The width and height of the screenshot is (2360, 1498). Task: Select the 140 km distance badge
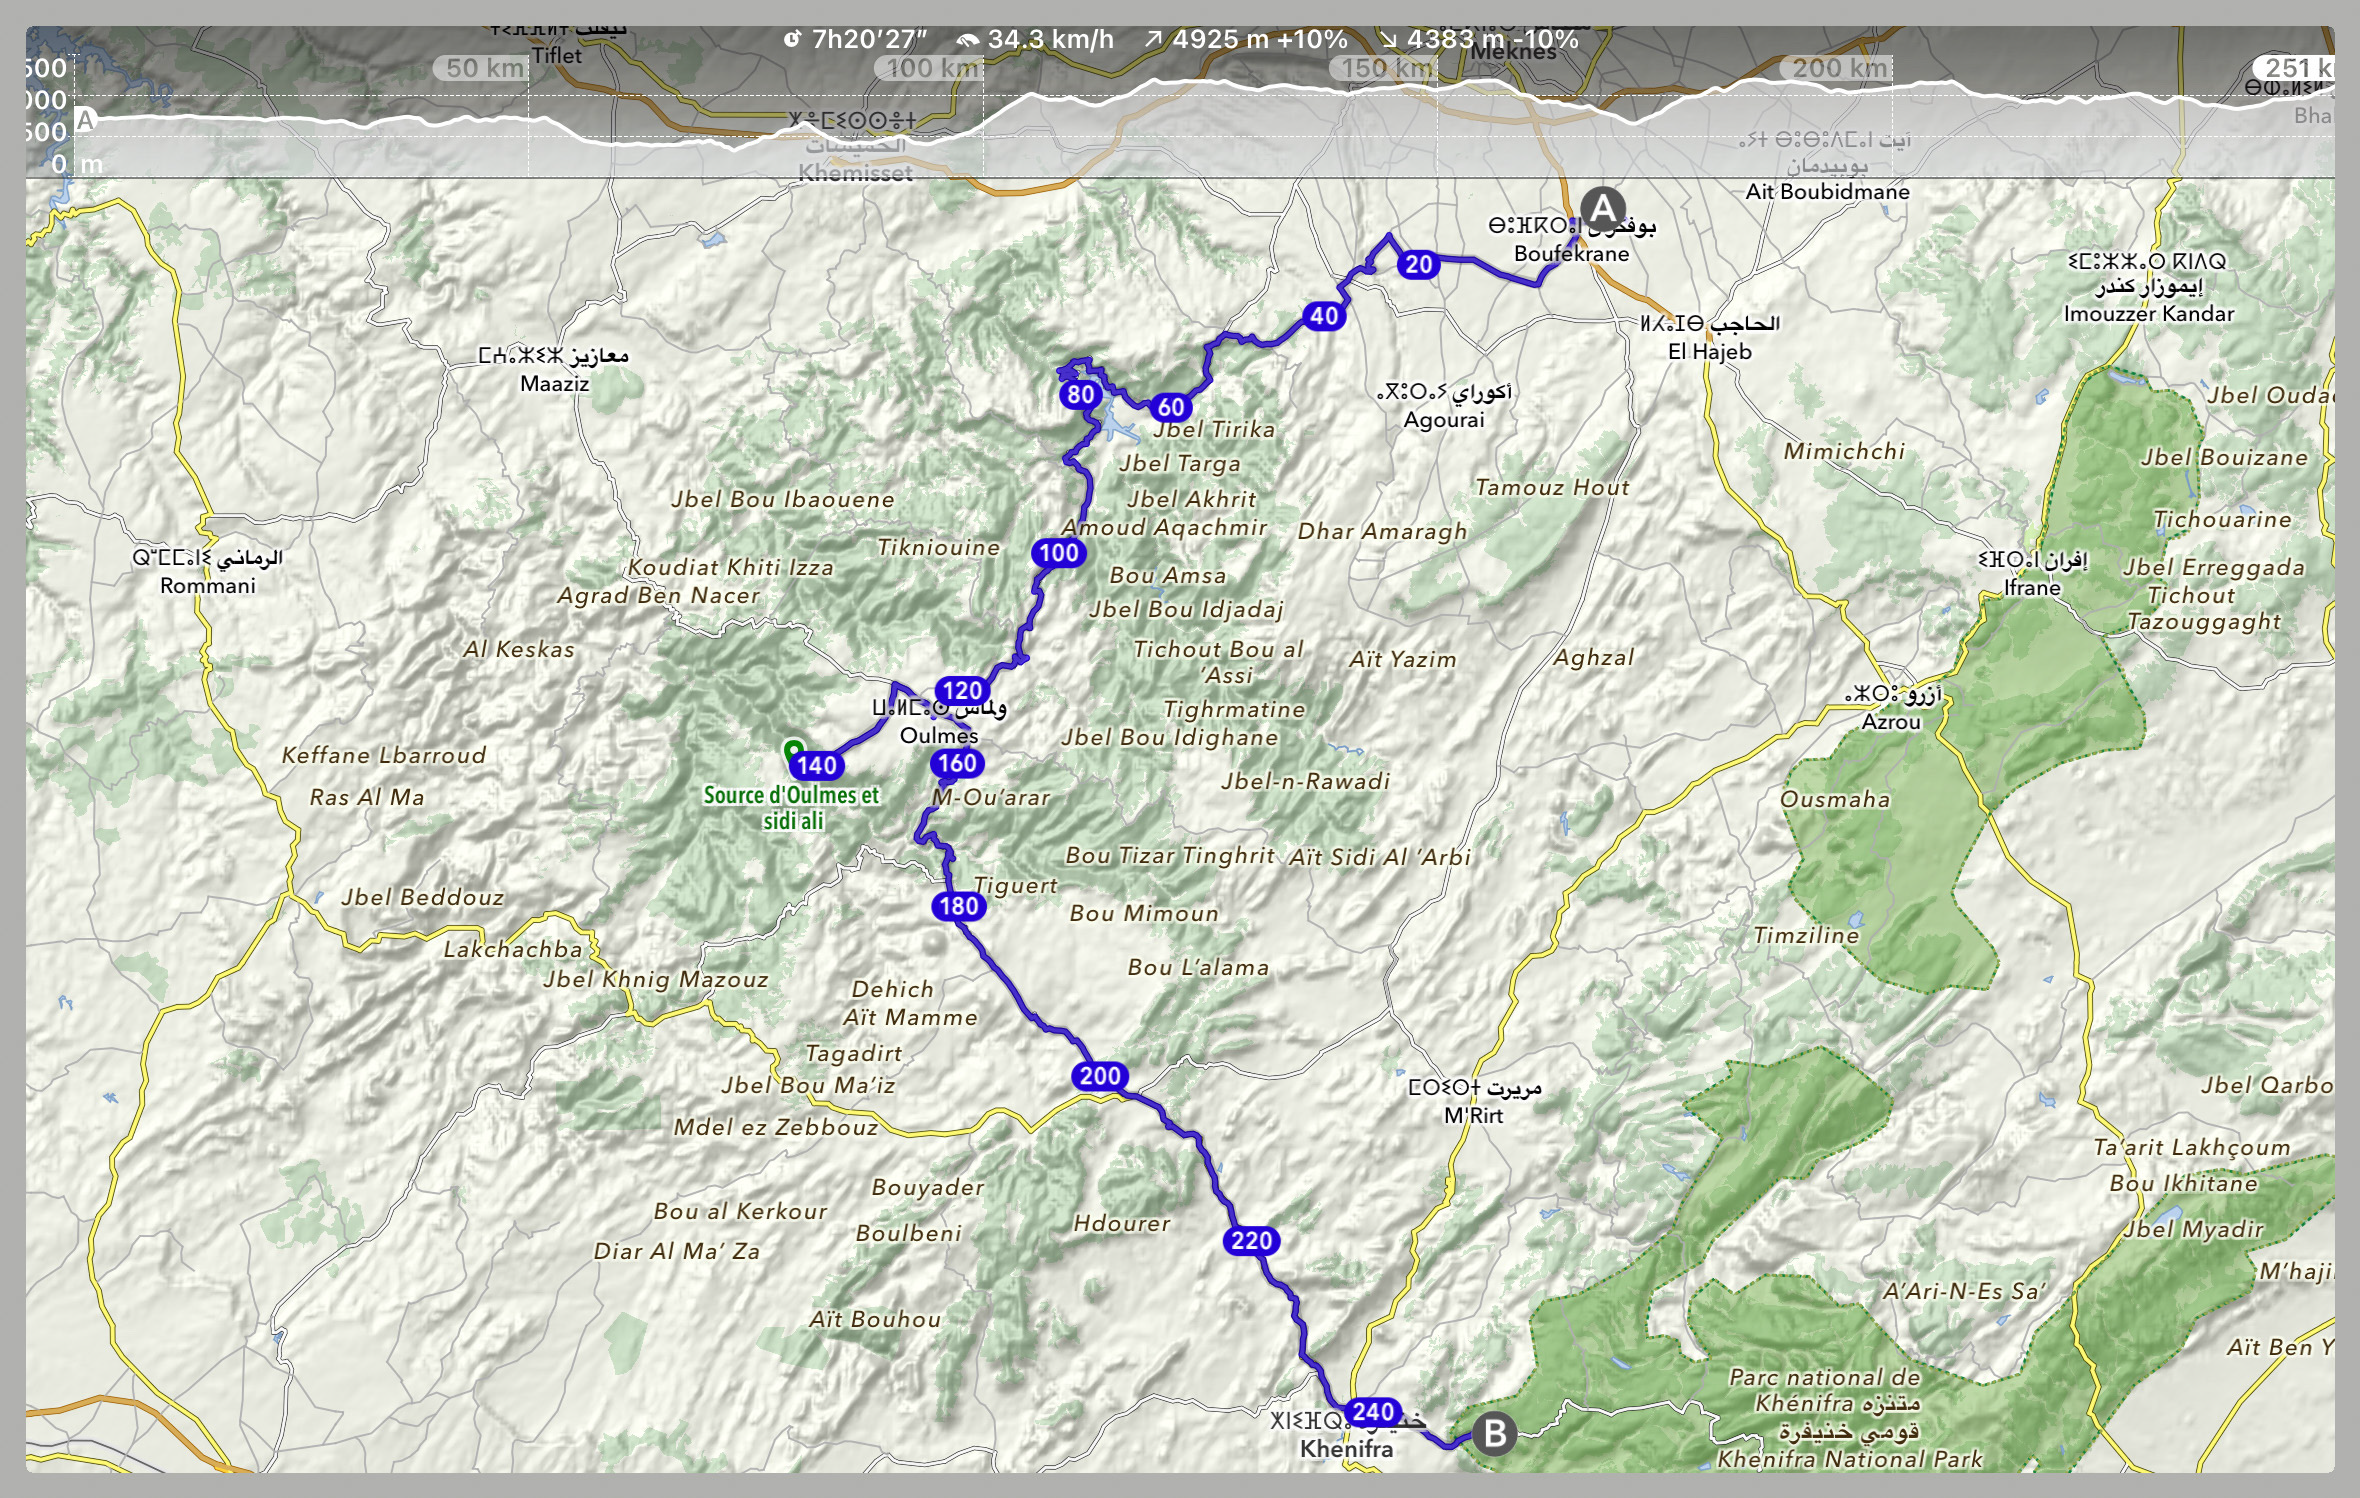click(817, 766)
